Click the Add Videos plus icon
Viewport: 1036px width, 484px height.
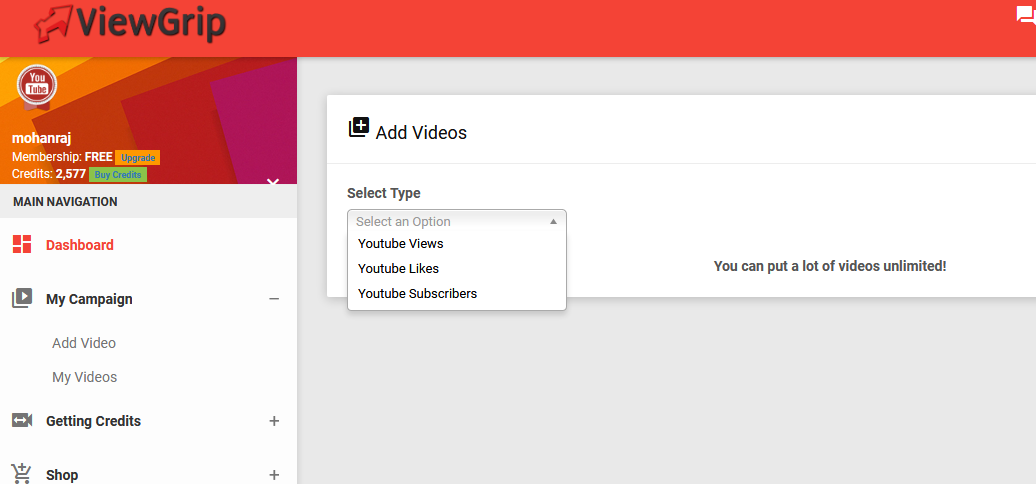(x=359, y=127)
